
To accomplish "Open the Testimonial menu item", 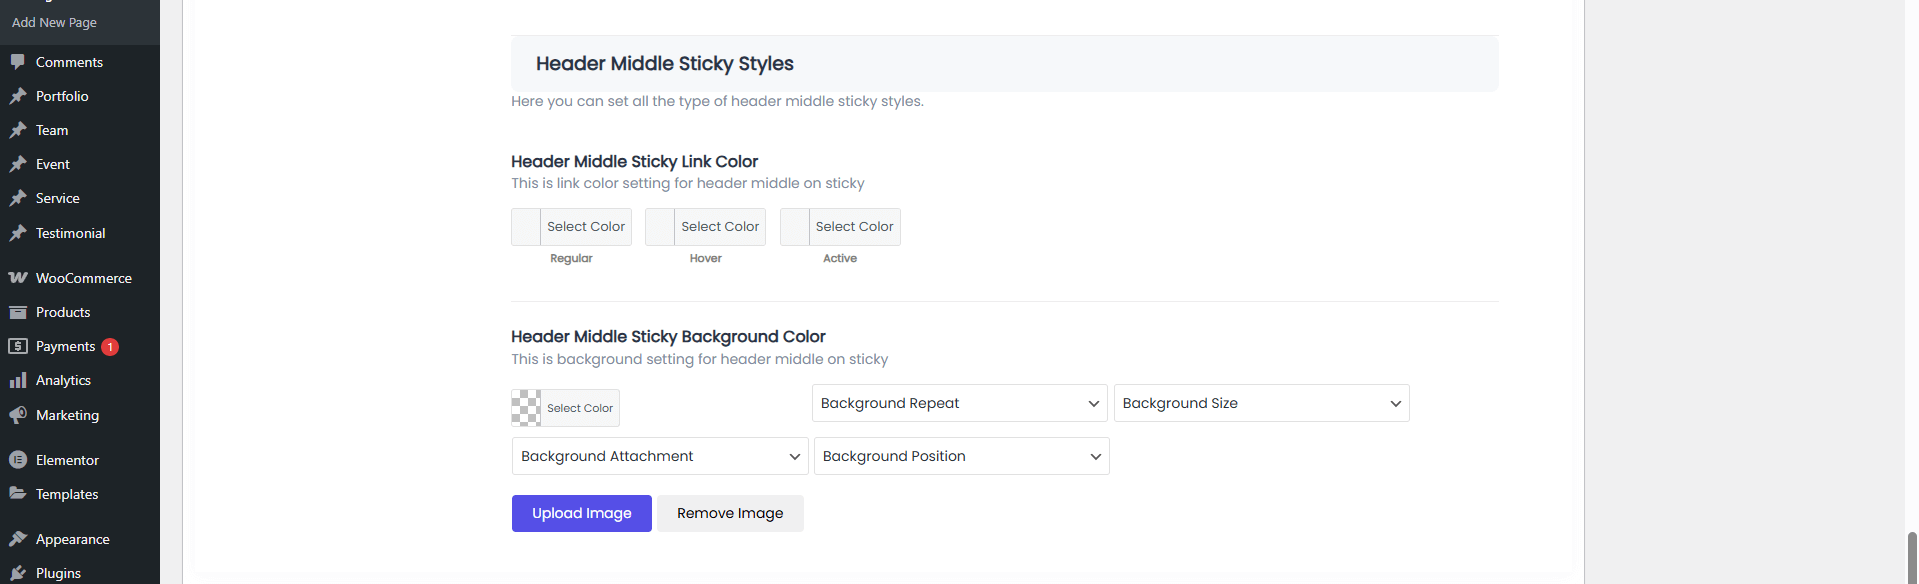I will coord(70,233).
